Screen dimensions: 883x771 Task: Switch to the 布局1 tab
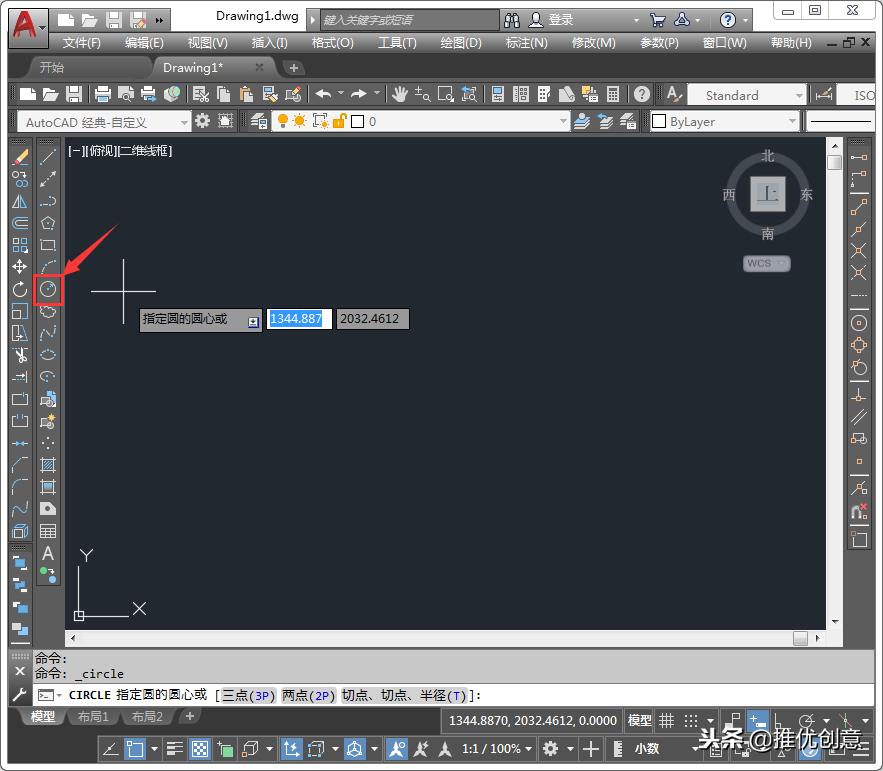coord(93,716)
